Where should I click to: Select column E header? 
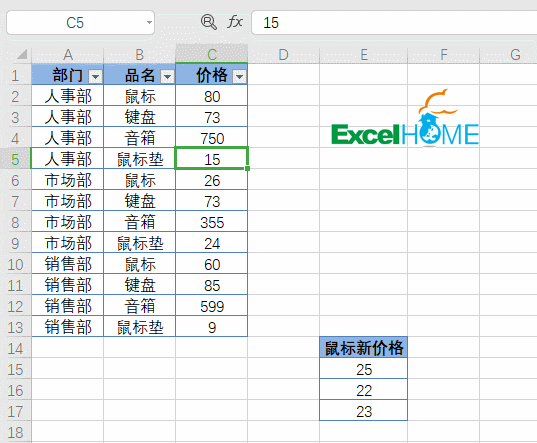coord(364,54)
